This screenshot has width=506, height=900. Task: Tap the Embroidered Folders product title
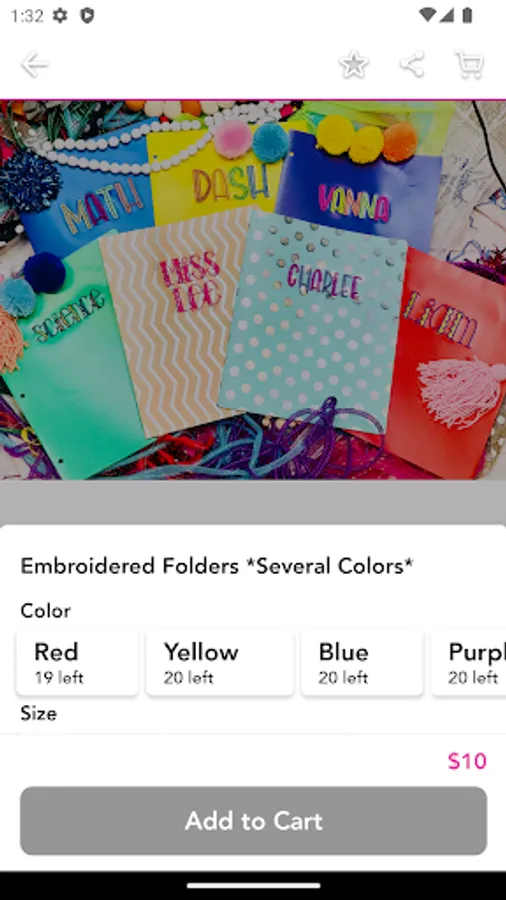click(x=217, y=566)
